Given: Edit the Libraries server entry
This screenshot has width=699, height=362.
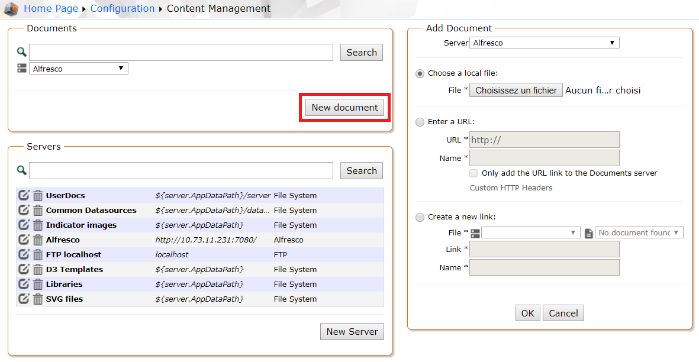Looking at the screenshot, I should tap(23, 284).
